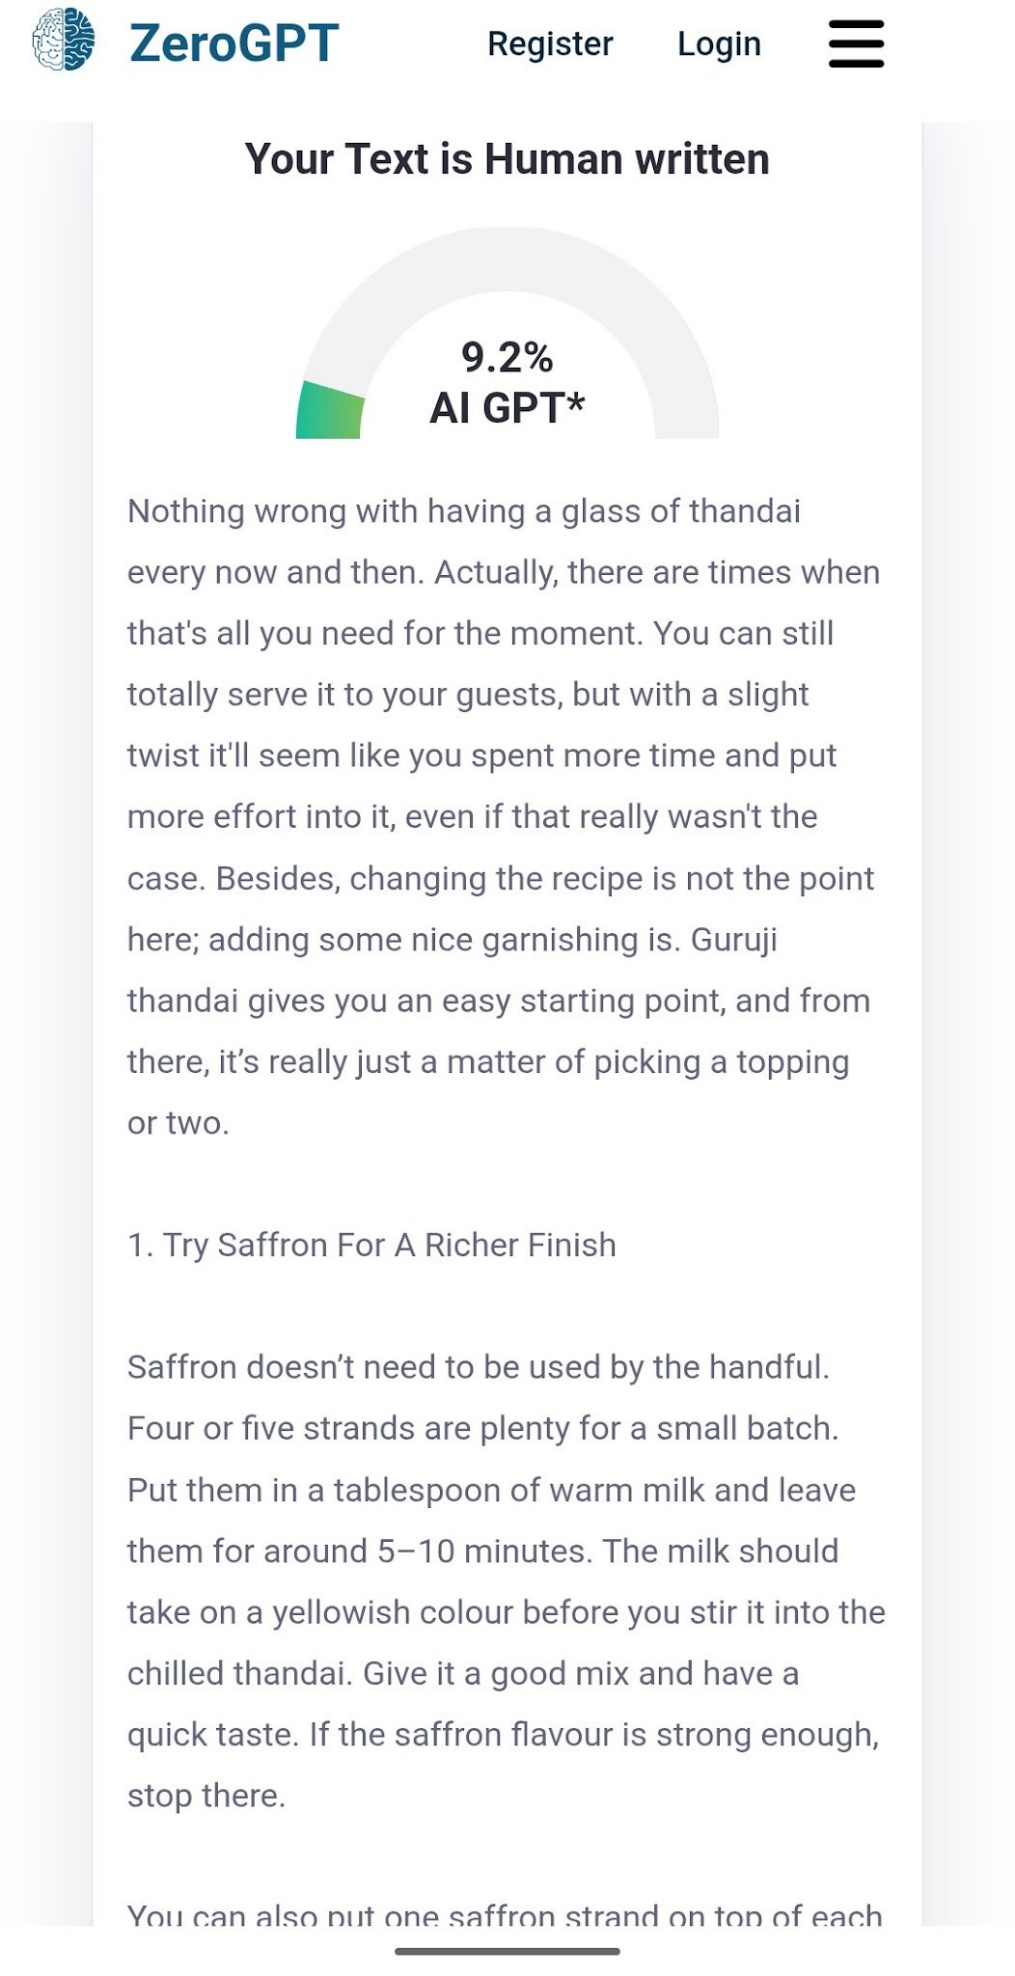The image size is (1015, 1976).
Task: Click the words 'stop there.' ending the paragraph
Action: click(206, 1795)
